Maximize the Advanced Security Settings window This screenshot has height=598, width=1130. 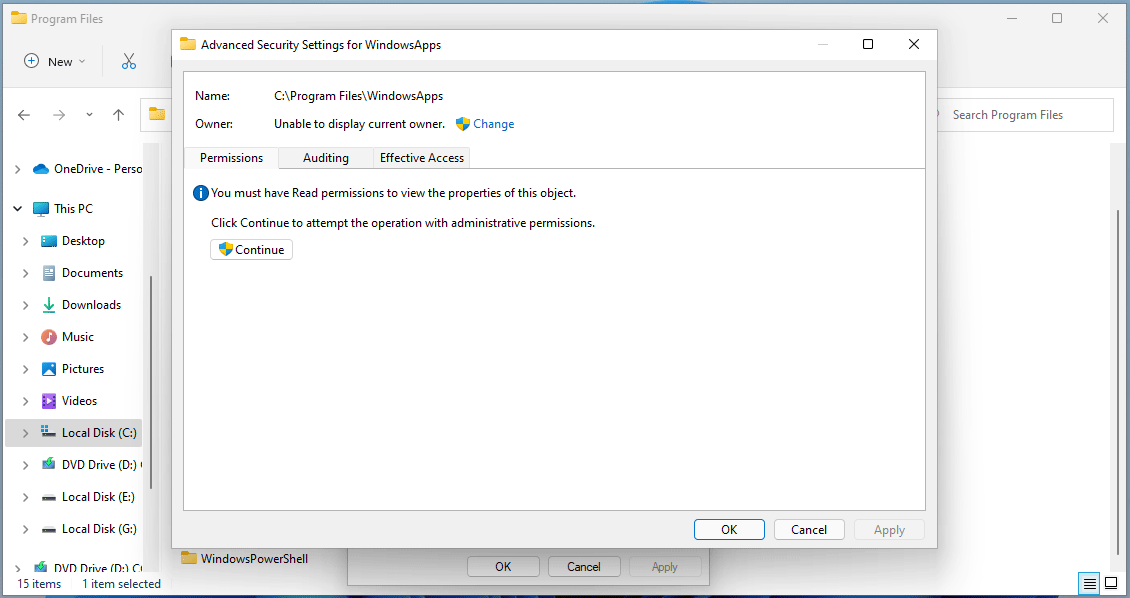(868, 44)
